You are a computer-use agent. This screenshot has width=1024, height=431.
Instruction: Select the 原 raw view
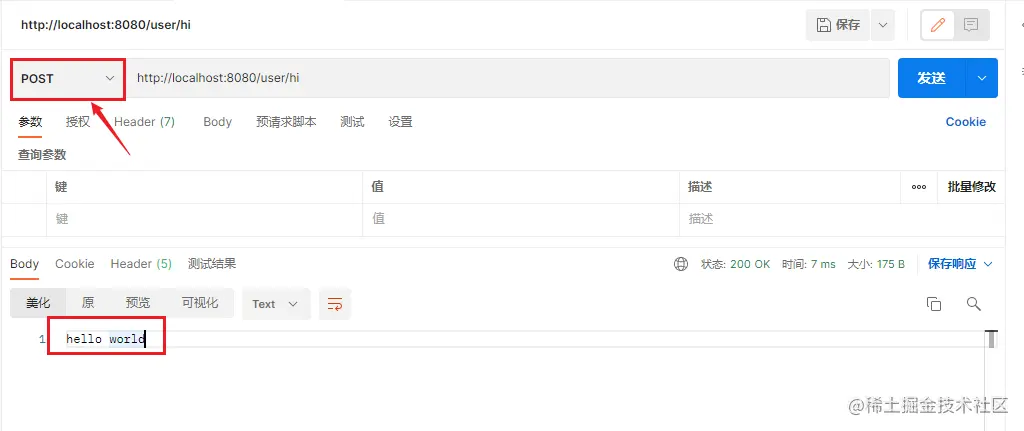coord(88,304)
